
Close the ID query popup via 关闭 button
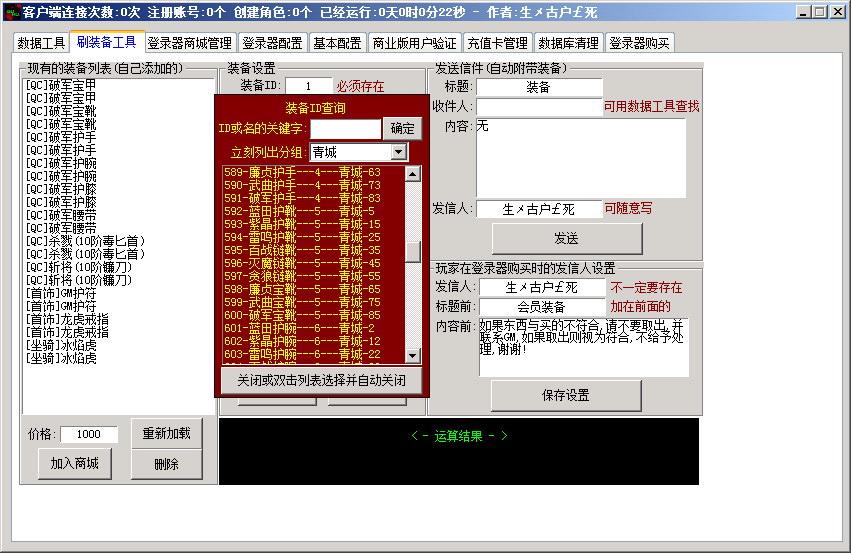pos(321,381)
